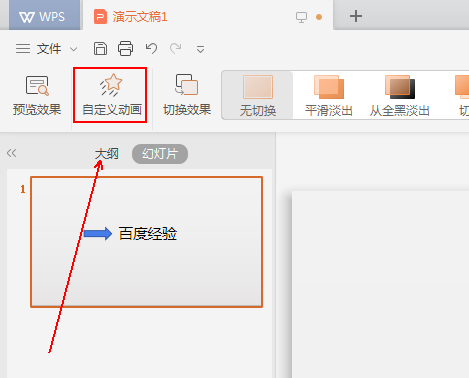The width and height of the screenshot is (469, 378).
Task: Open the WPS home tab
Action: (x=45, y=15)
